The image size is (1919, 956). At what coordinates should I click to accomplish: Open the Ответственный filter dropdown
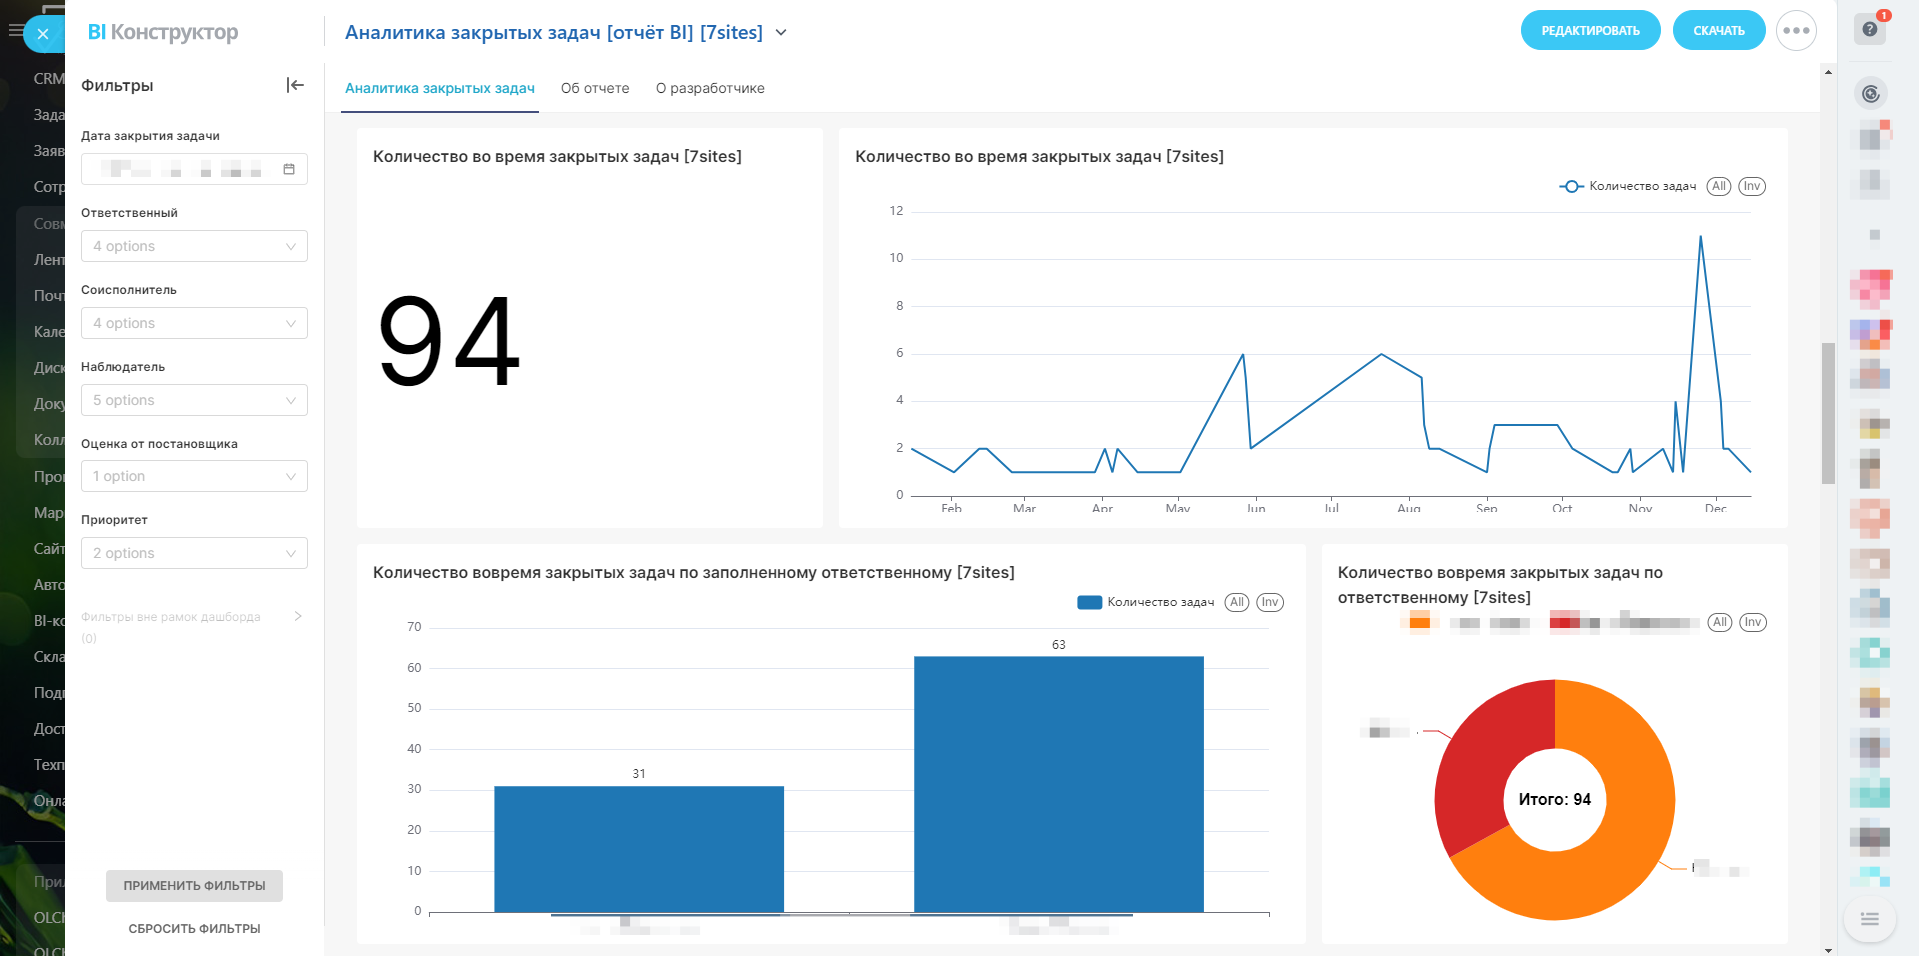pos(194,246)
